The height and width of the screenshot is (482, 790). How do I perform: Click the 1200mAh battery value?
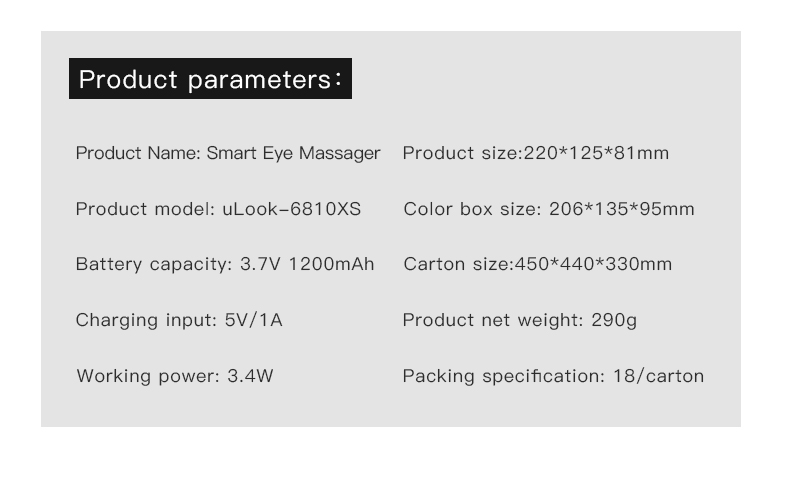[x=331, y=264]
